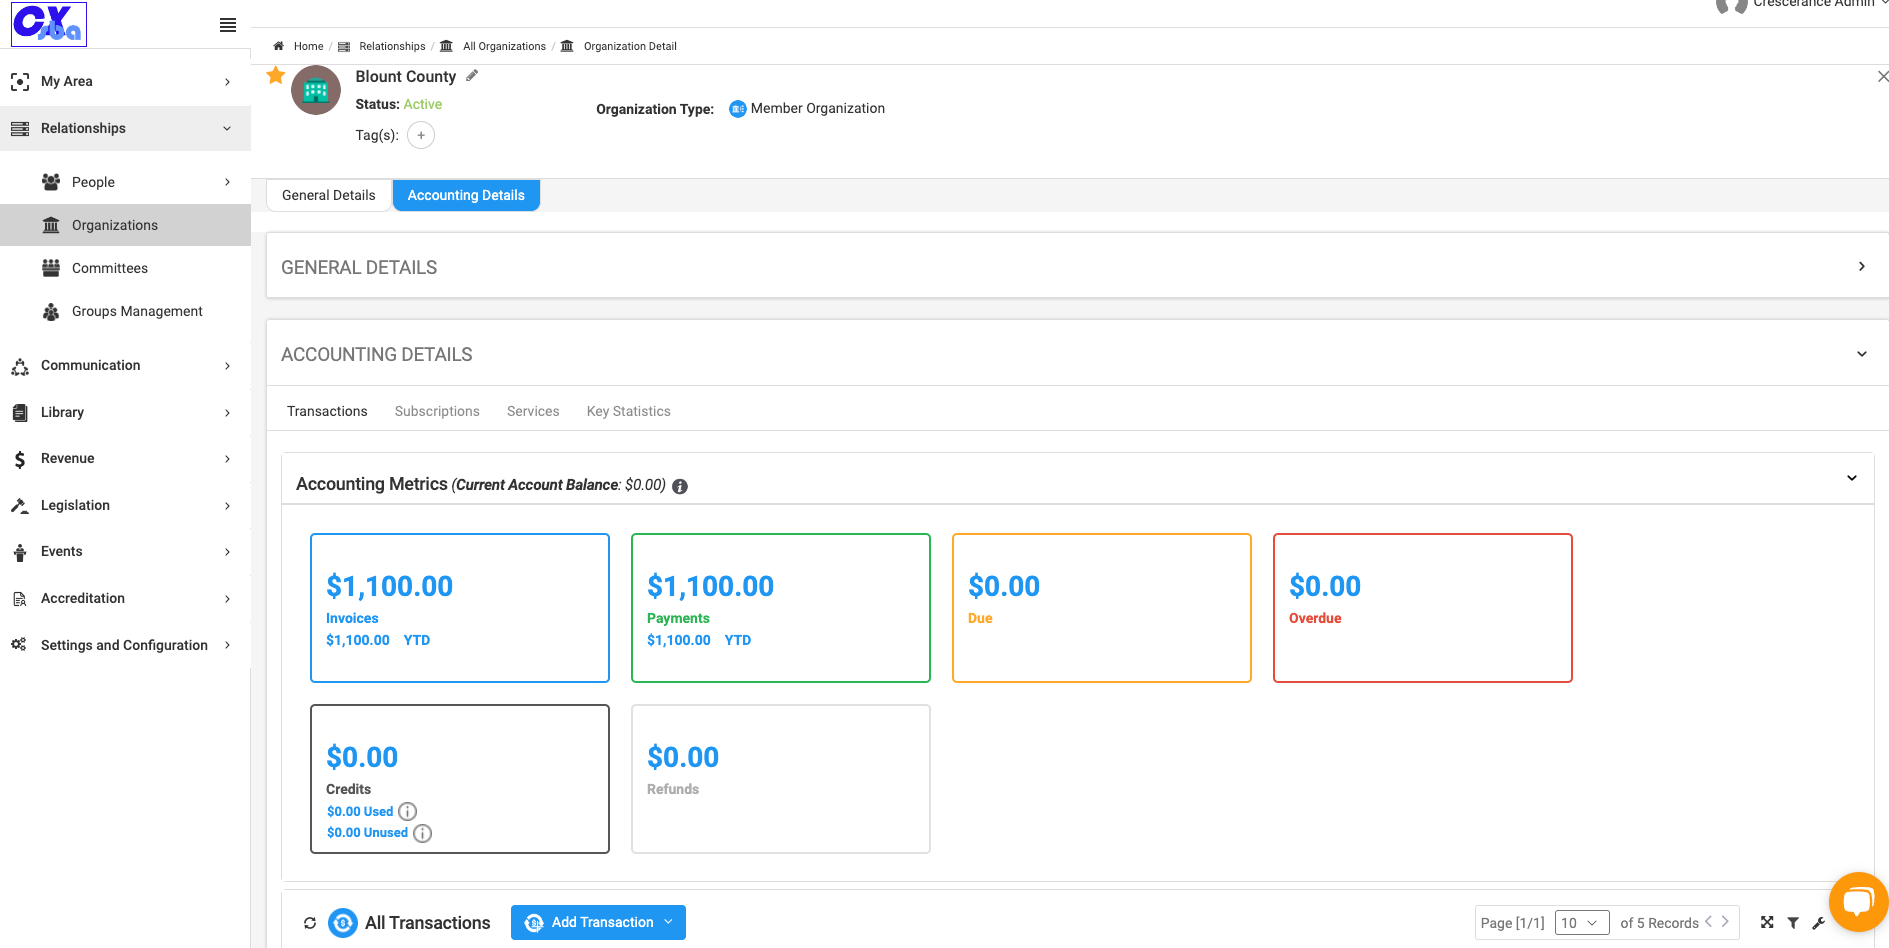Toggle the favorite star for Blount County
Screen dimensions: 1889x948
tap(276, 75)
